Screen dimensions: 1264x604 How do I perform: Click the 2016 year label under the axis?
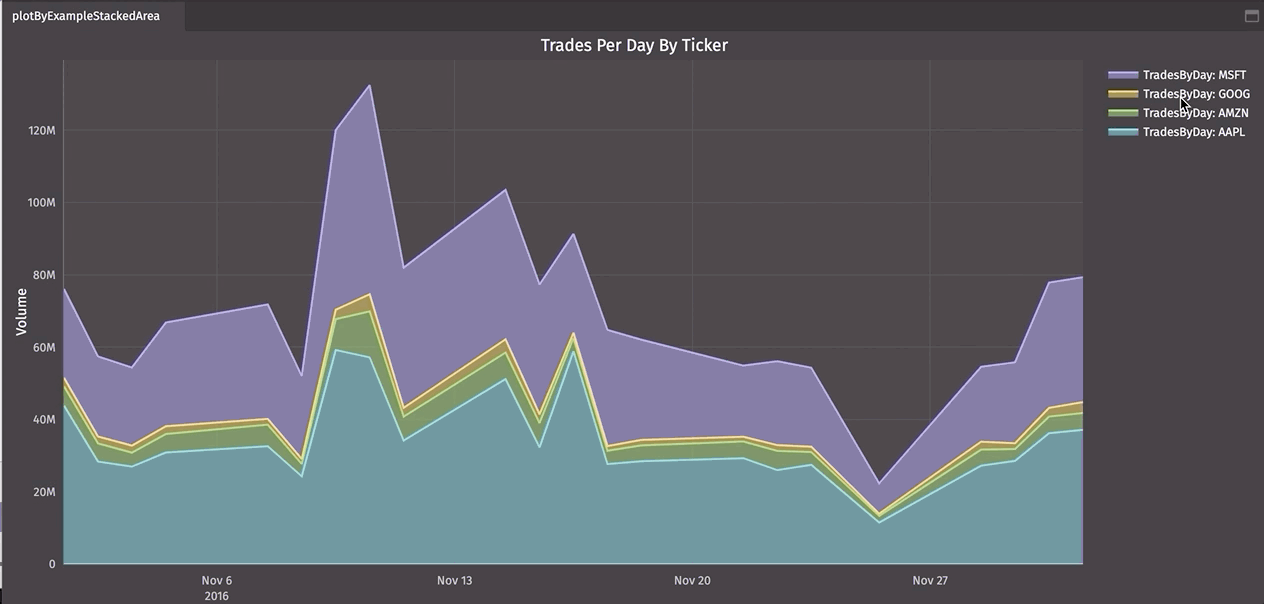(216, 596)
